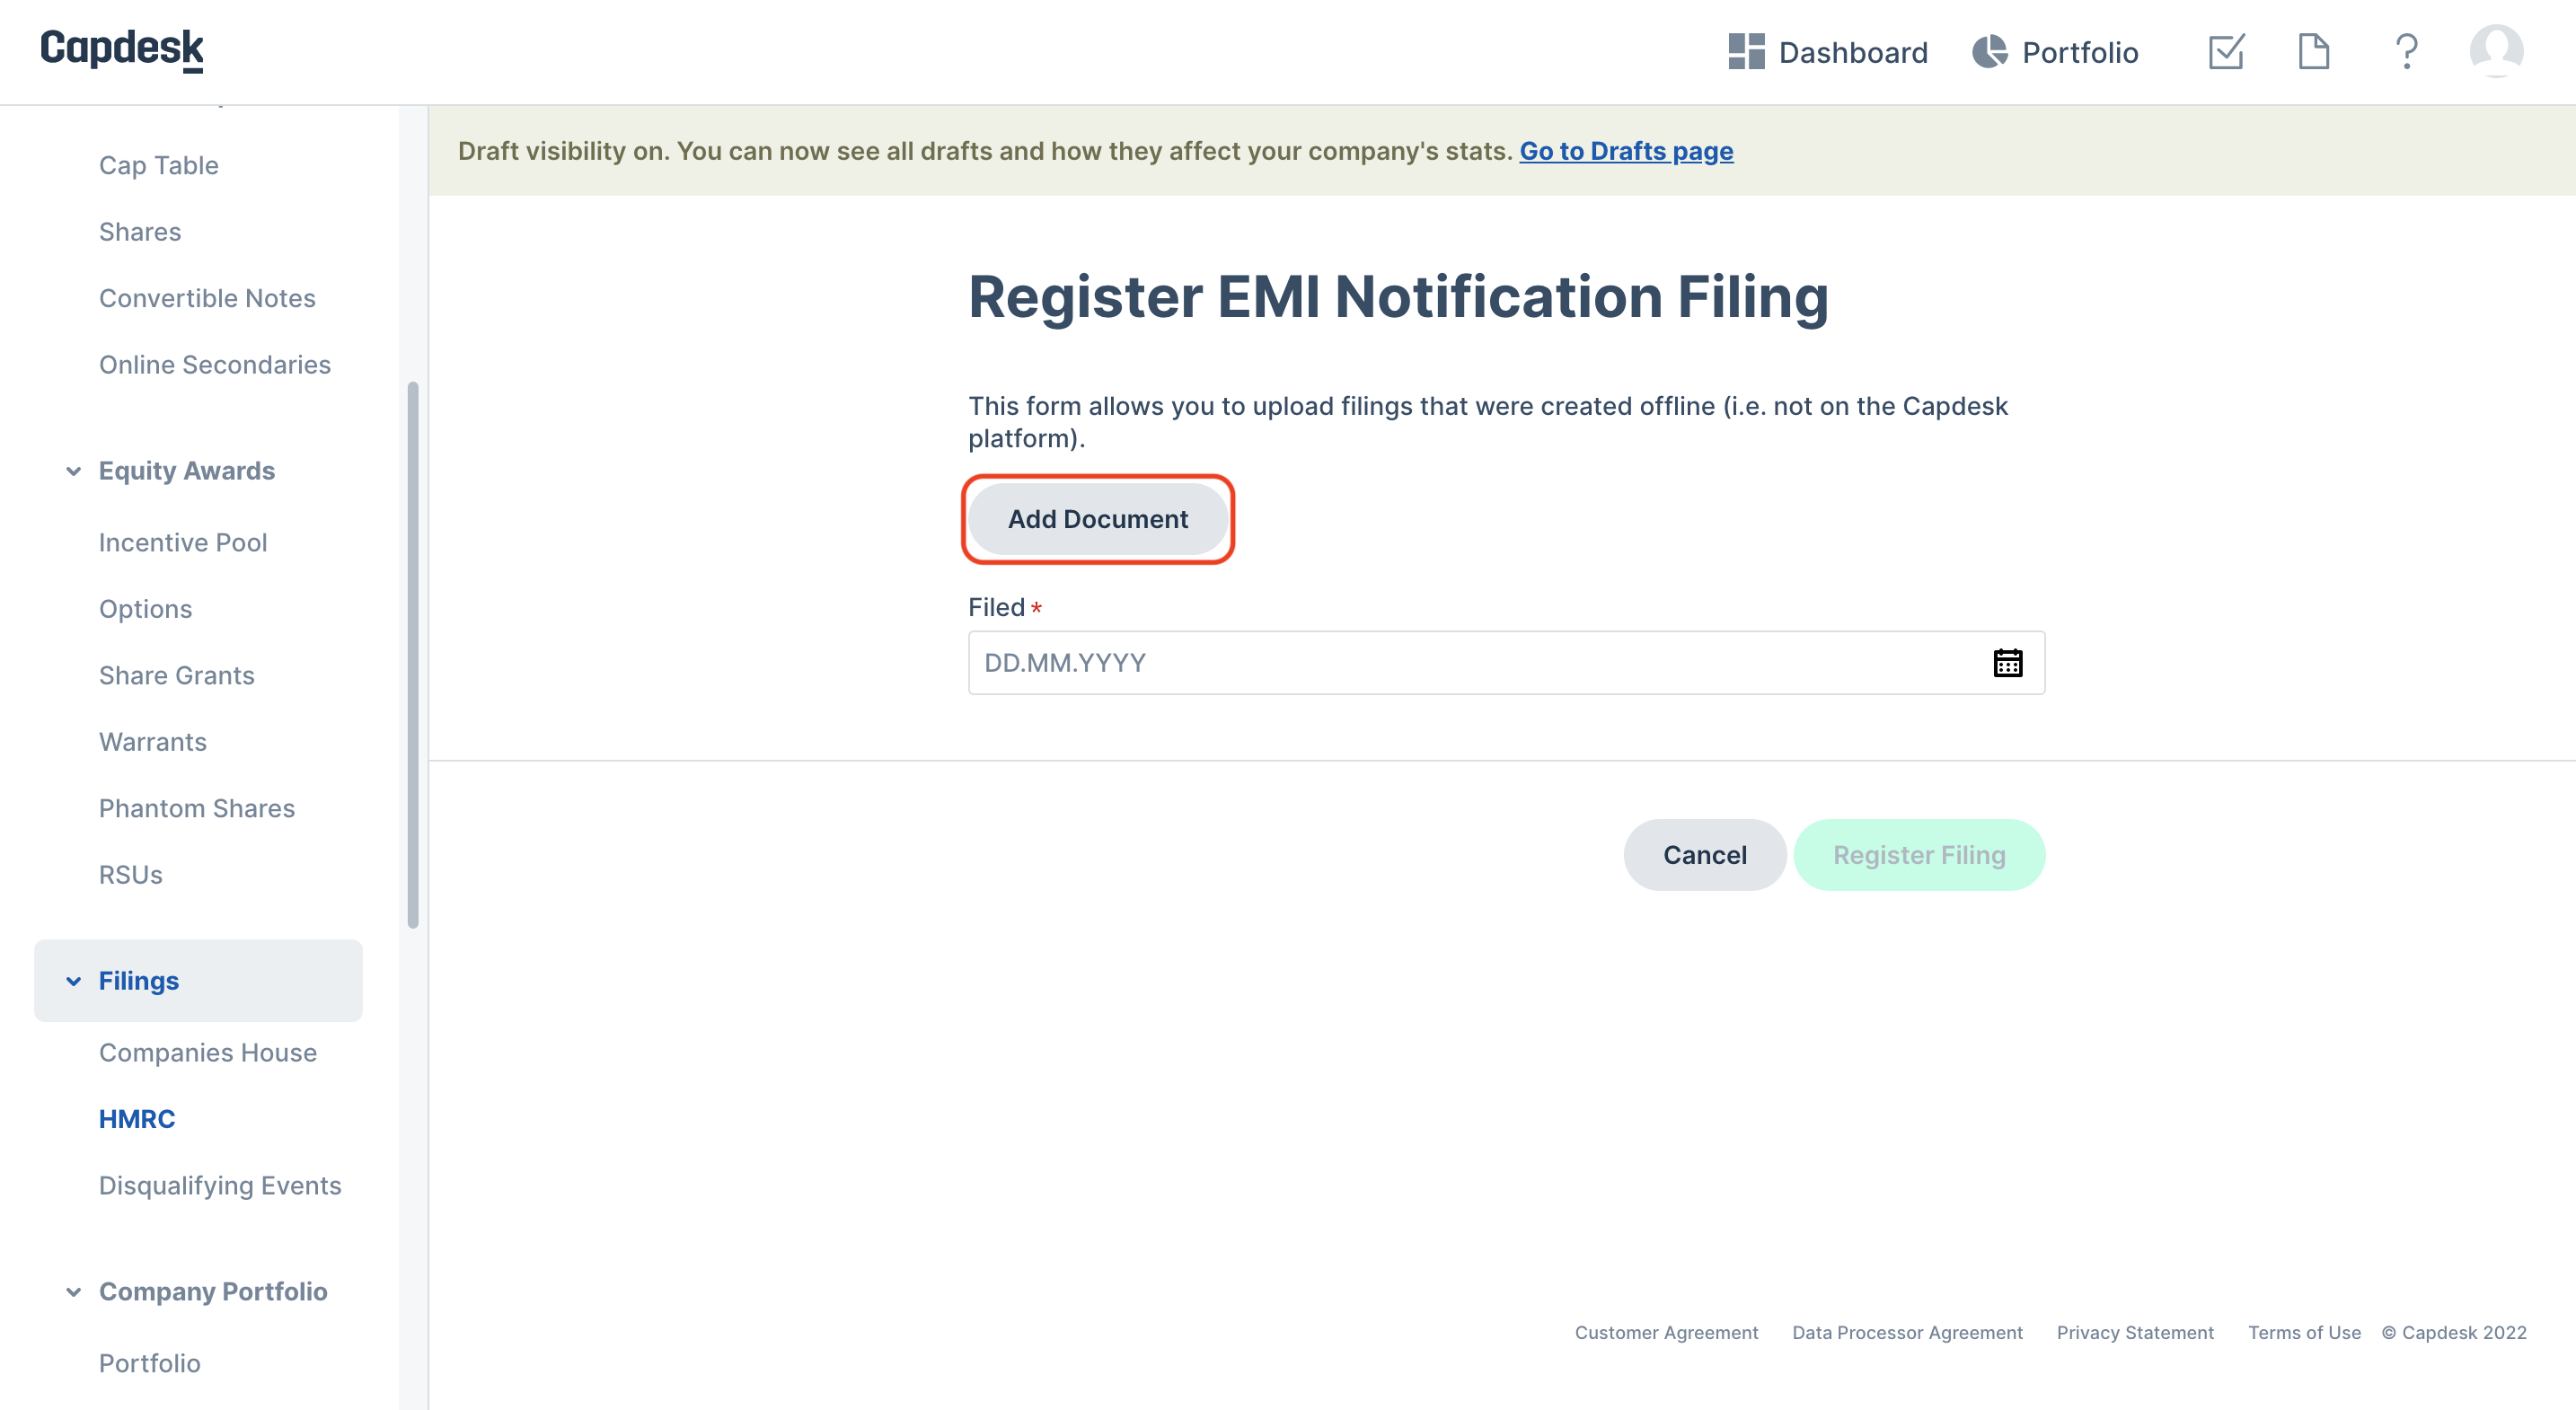Collapse the Filings section
This screenshot has height=1410, width=2576.
tap(73, 981)
